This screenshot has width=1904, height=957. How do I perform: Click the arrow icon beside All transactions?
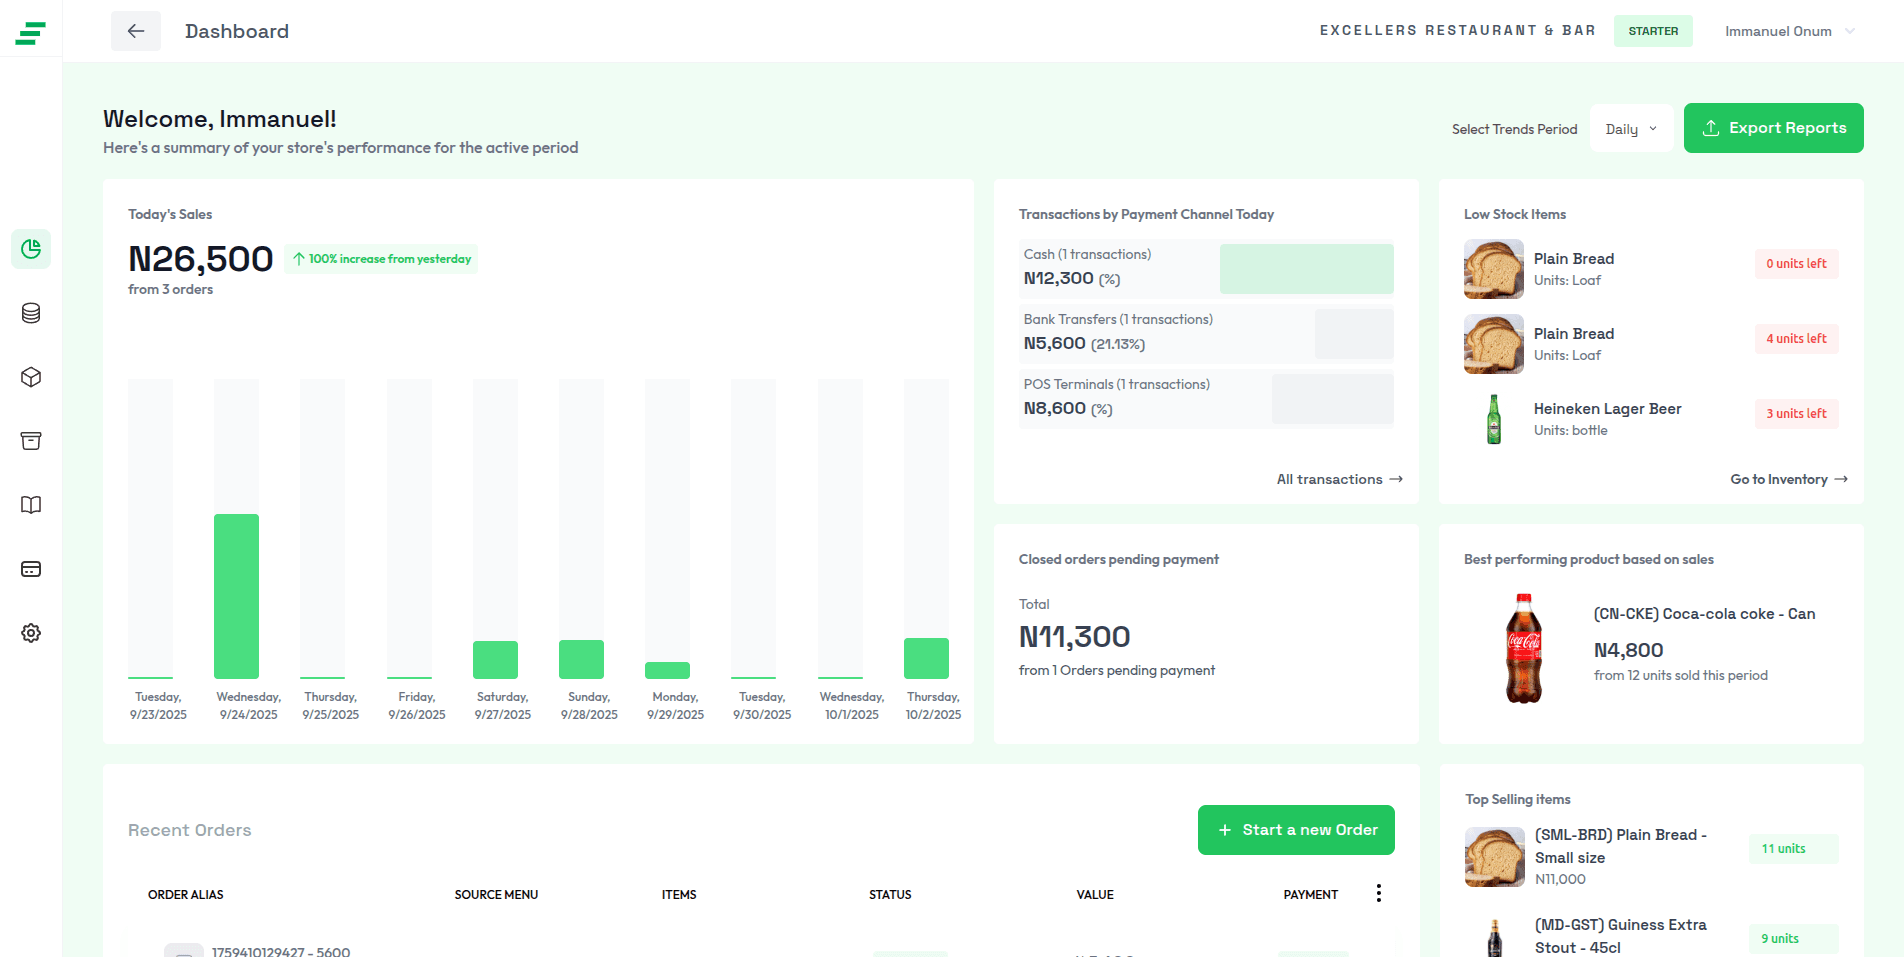[1396, 479]
